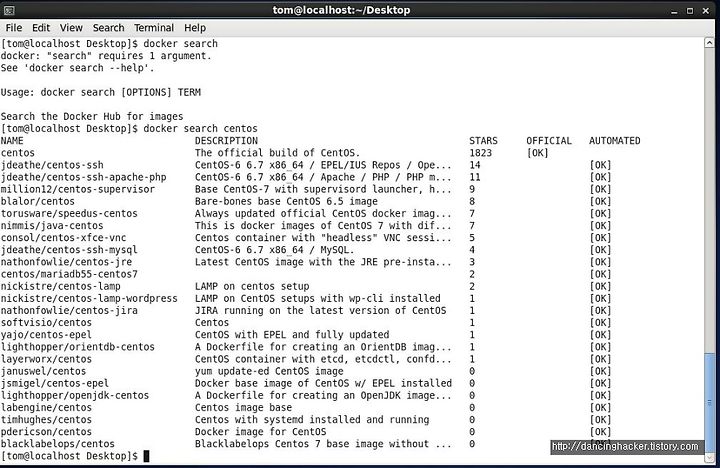Open the Search menu
Viewport: 720px width, 468px height.
tap(108, 28)
